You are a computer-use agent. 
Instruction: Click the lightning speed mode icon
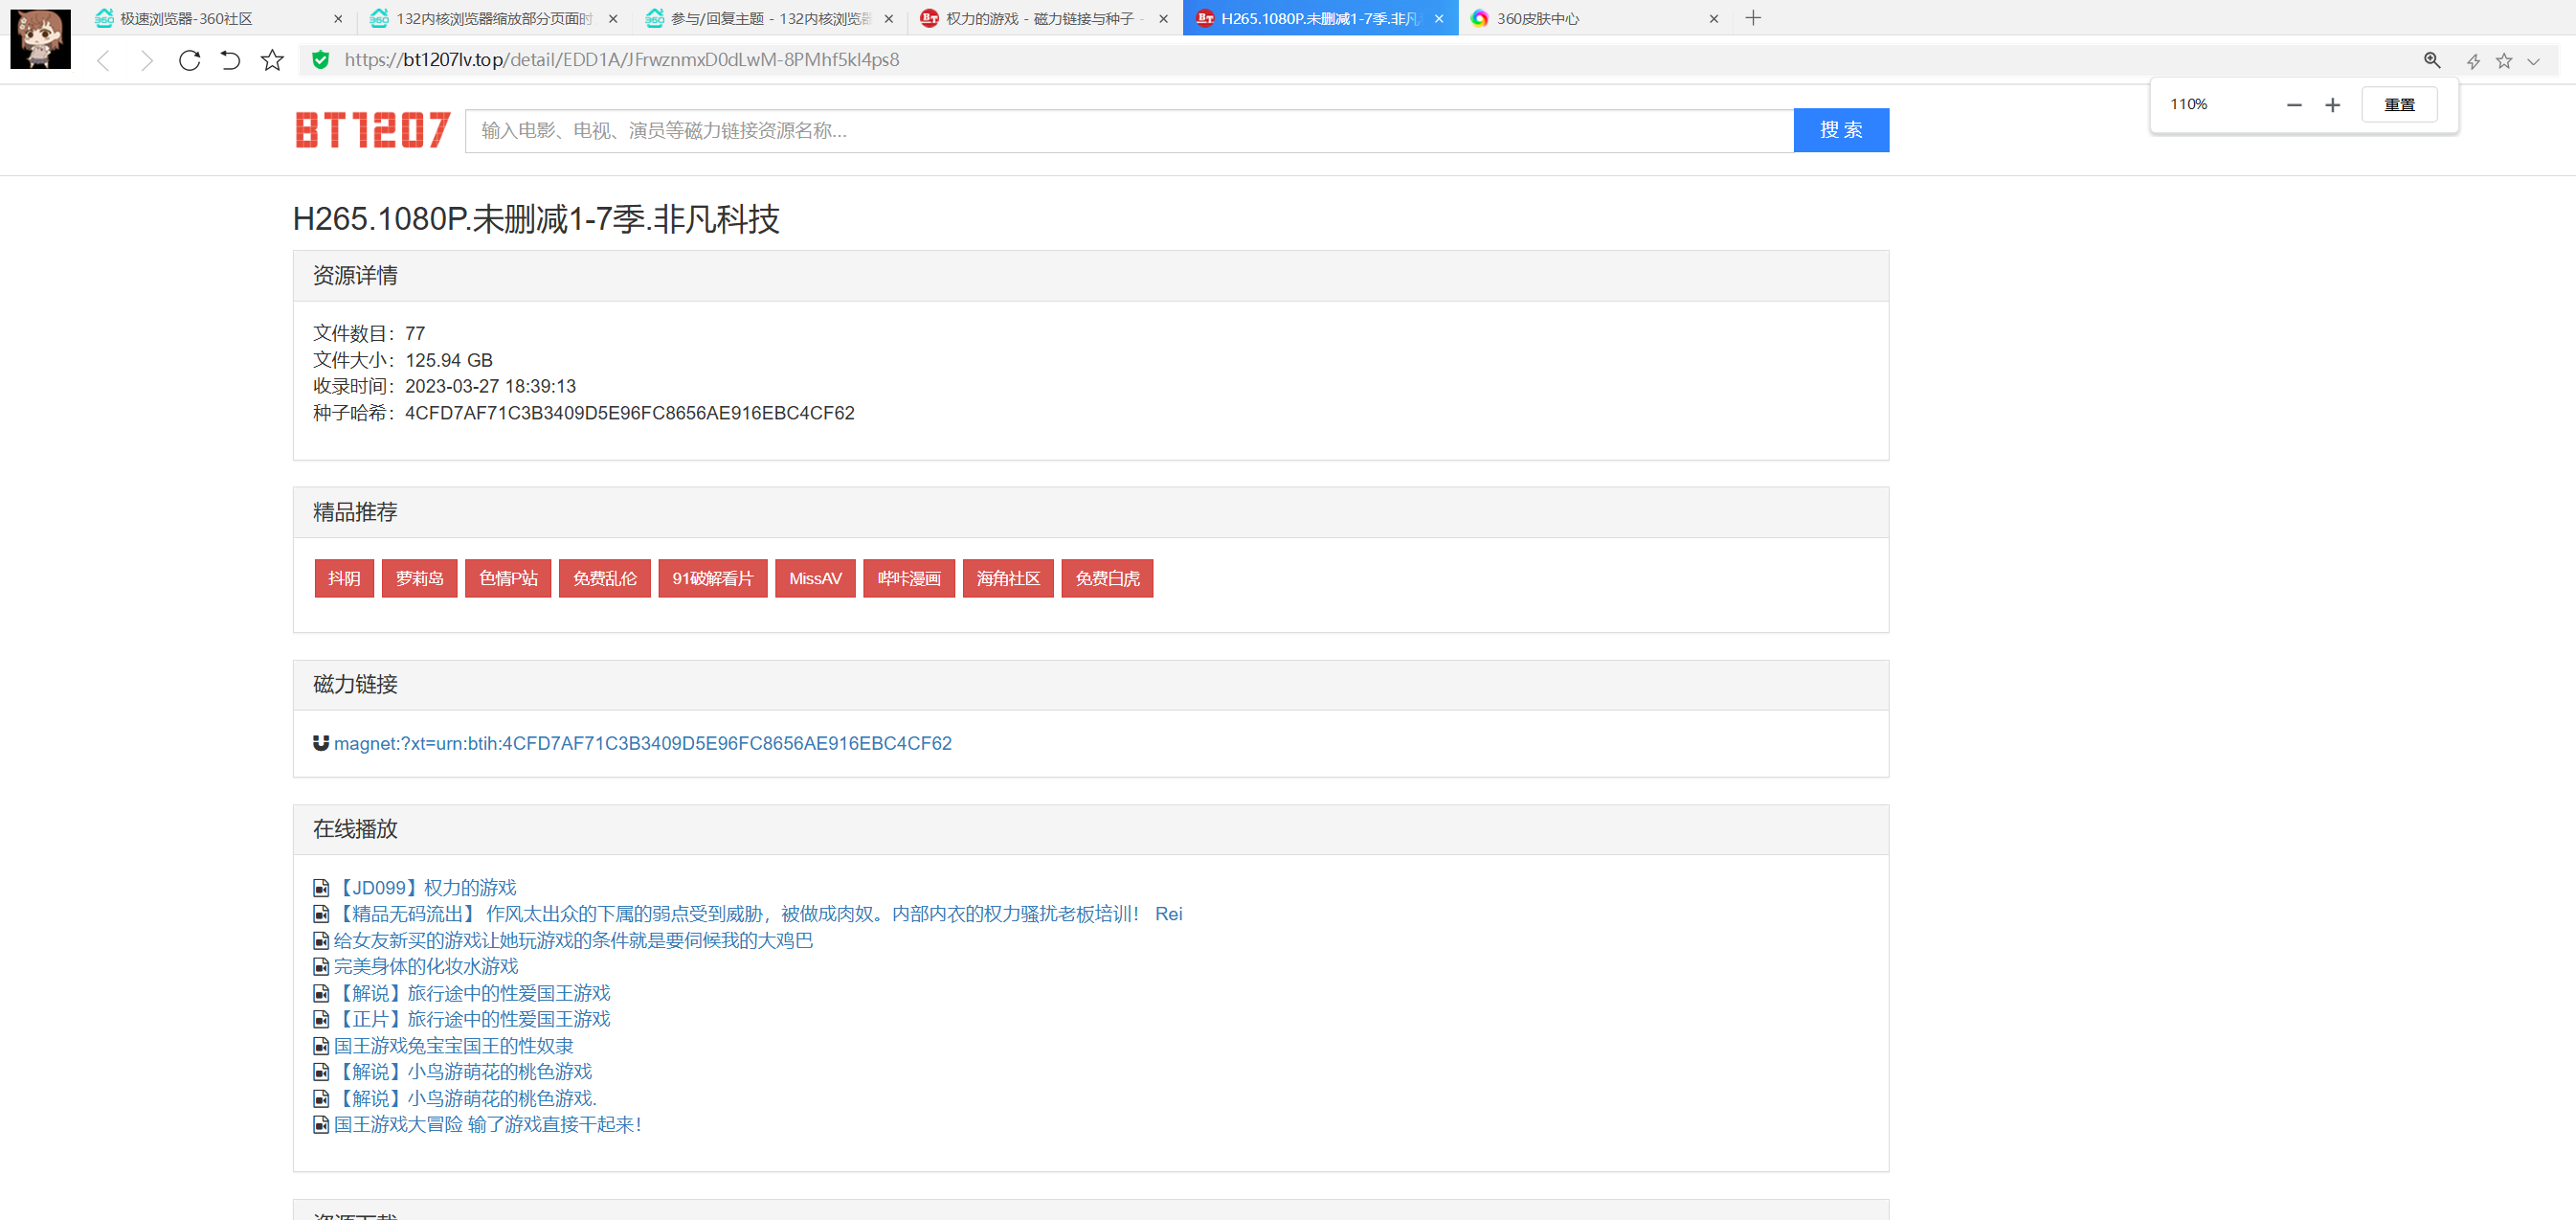pos(2473,61)
